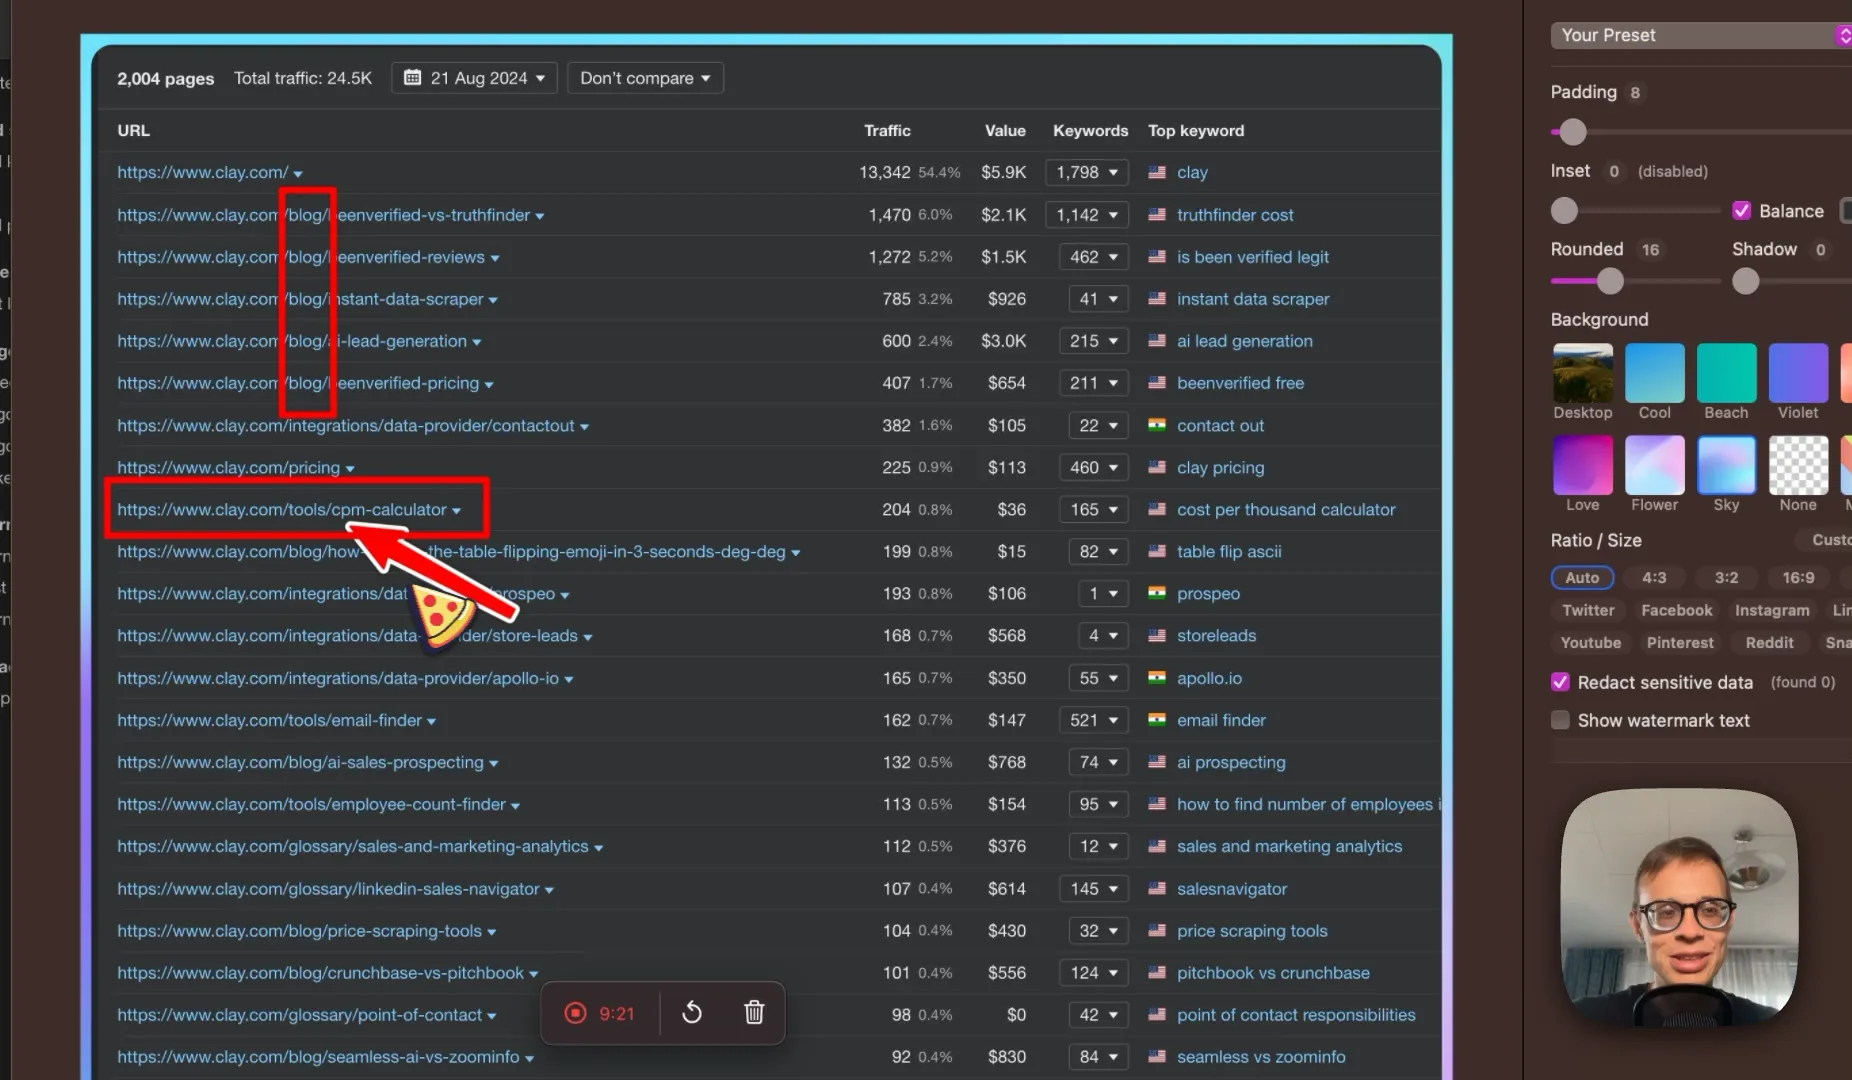Image resolution: width=1852 pixels, height=1080 pixels.
Task: Select the Instagram size preset
Action: pos(1772,610)
